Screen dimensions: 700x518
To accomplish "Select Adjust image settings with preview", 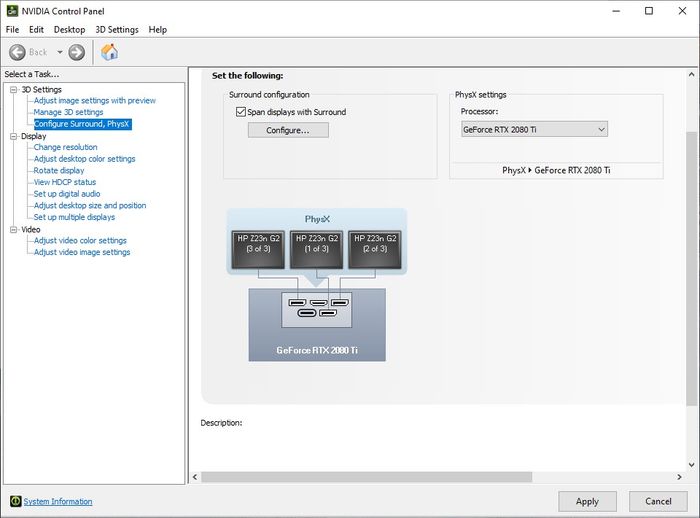I will [x=95, y=100].
